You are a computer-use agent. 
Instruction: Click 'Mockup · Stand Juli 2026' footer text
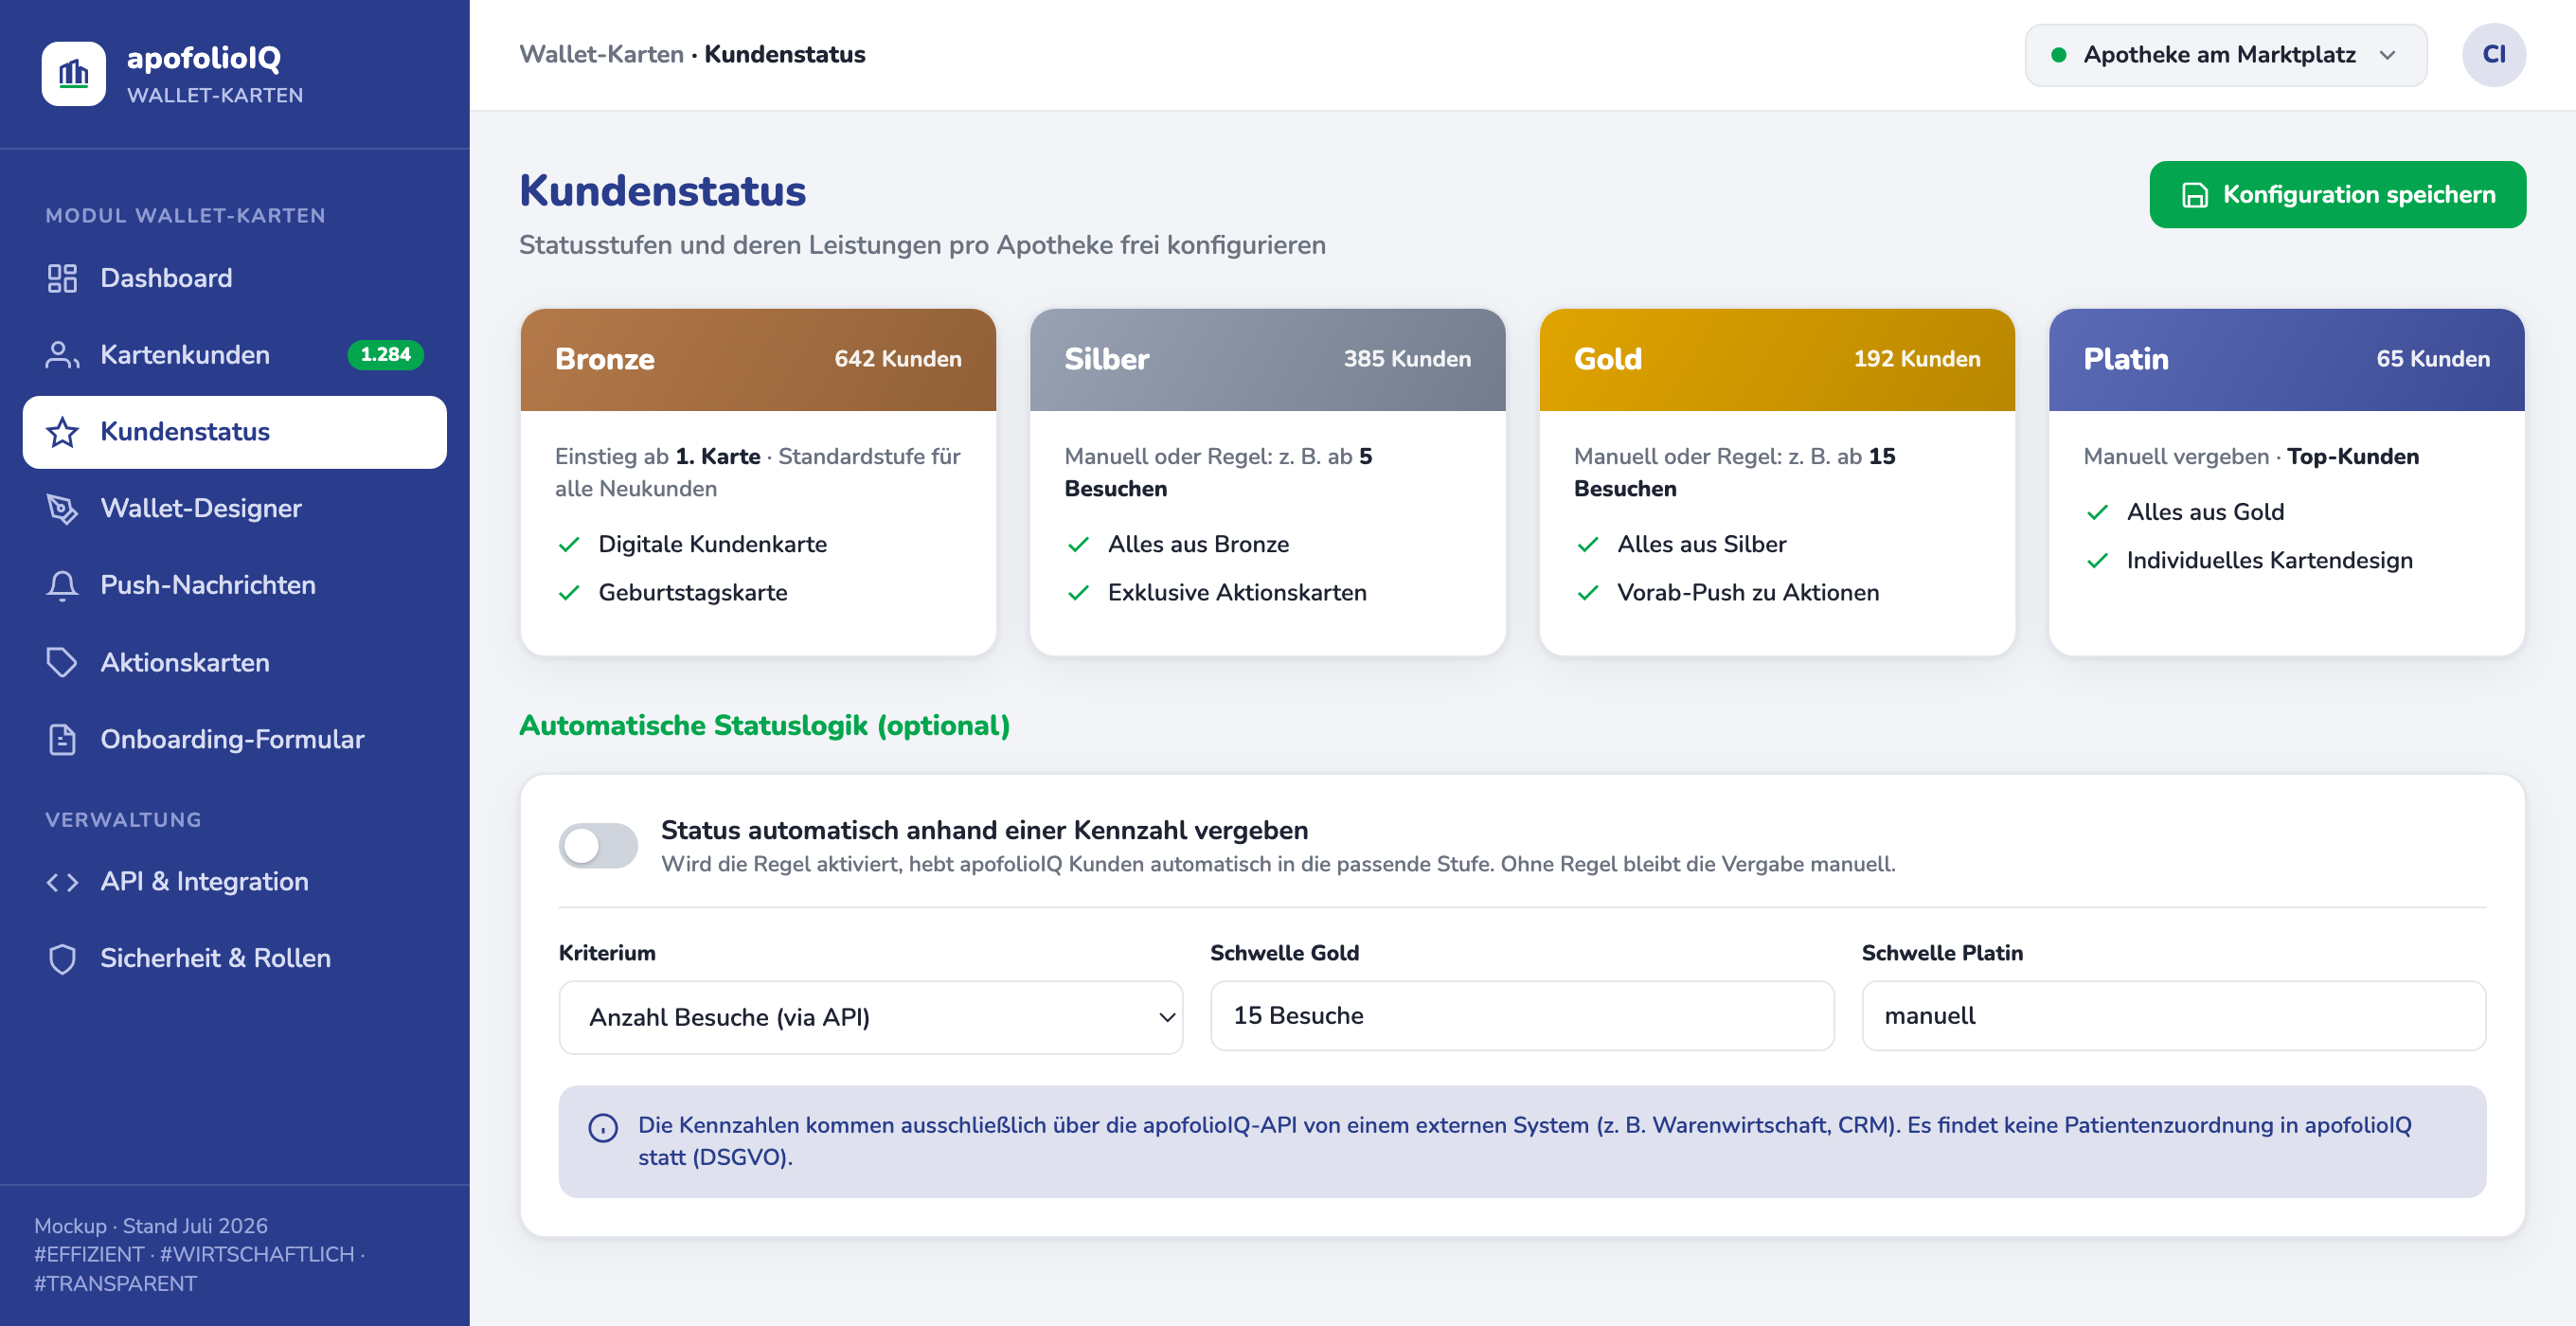151,1225
